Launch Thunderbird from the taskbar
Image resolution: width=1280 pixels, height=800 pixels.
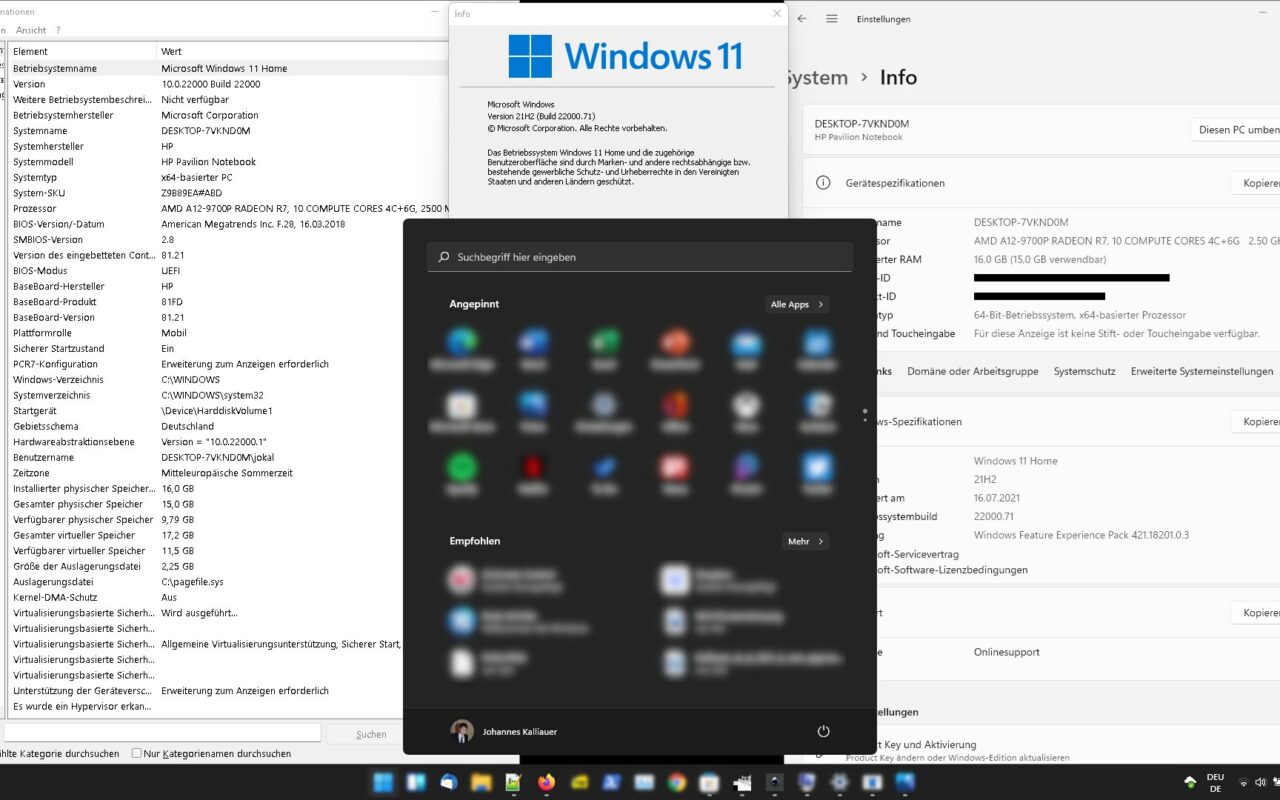[x=448, y=782]
